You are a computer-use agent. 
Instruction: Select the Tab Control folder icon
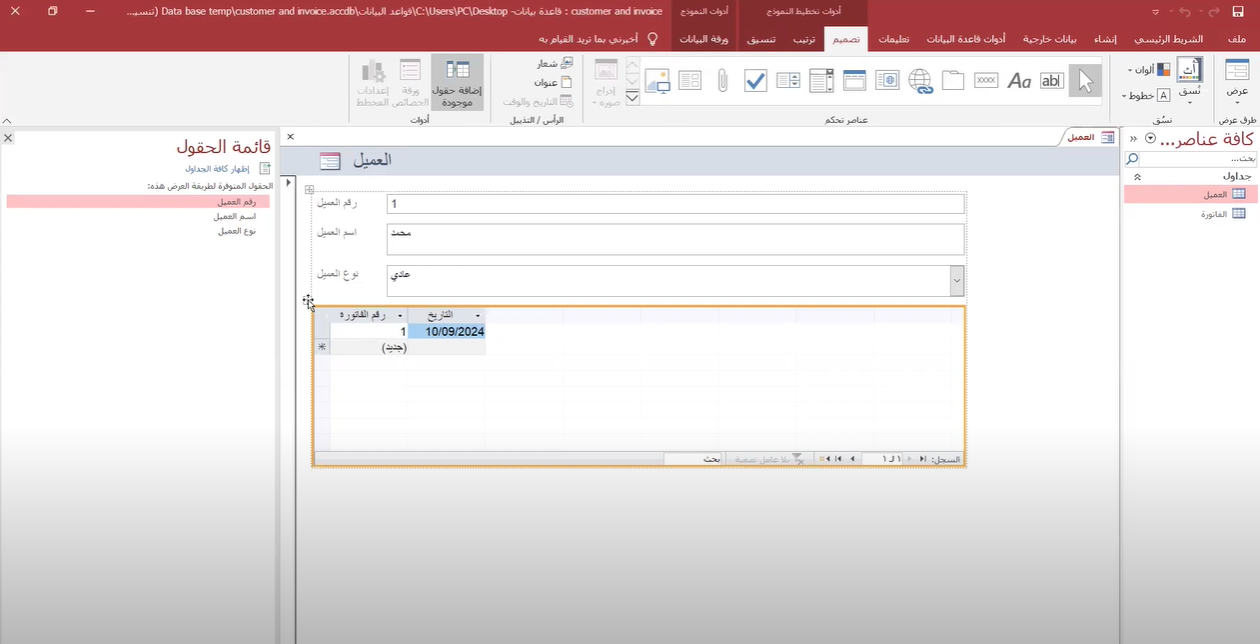coord(953,81)
